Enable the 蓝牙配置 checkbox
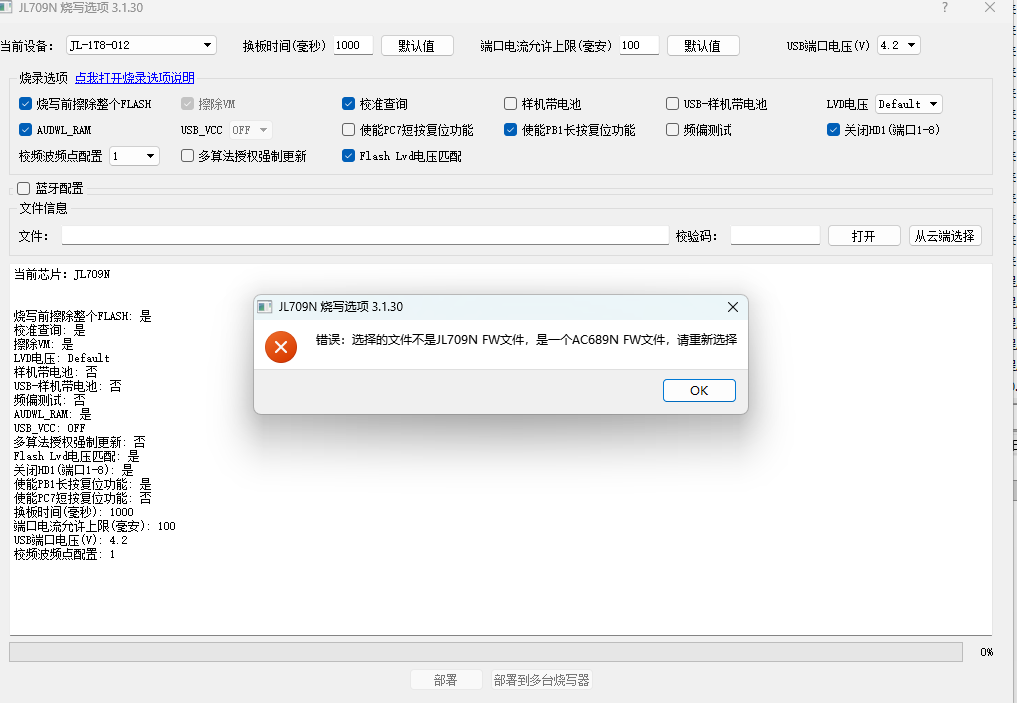This screenshot has height=703, width=1017. (x=24, y=188)
